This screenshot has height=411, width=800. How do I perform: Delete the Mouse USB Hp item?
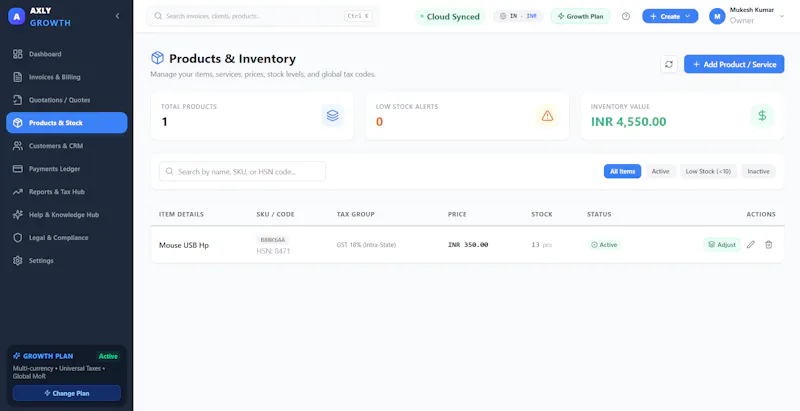pyautogui.click(x=768, y=245)
